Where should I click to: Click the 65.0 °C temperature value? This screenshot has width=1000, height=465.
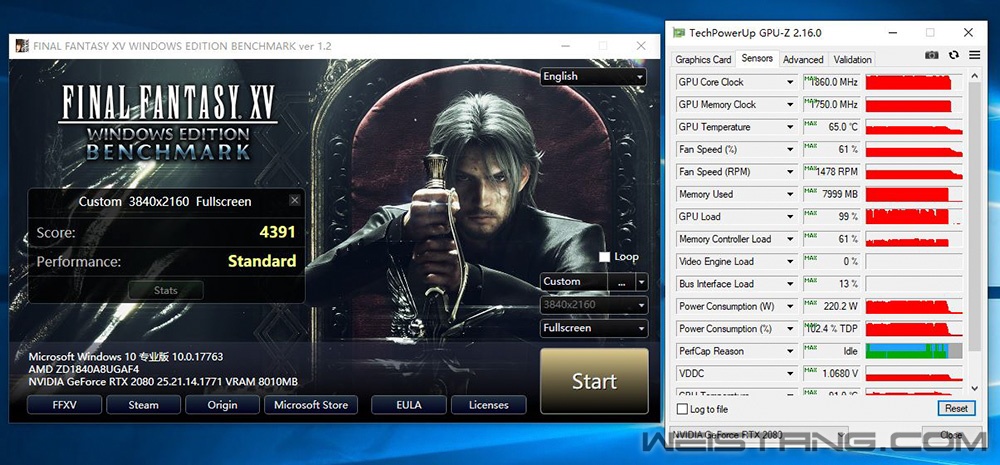(x=843, y=127)
